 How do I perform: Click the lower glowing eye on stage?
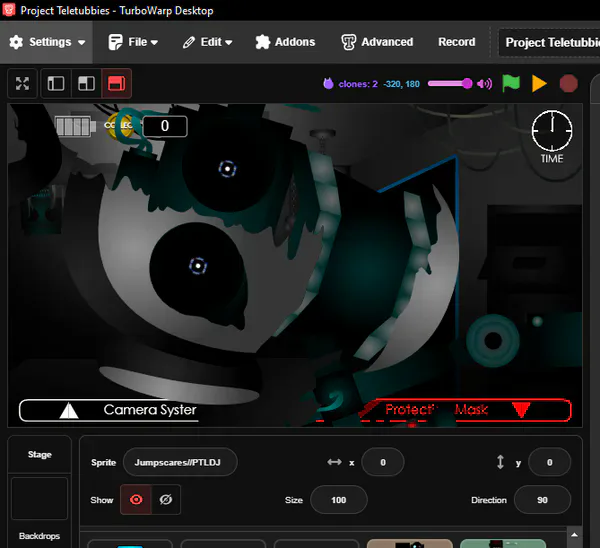click(198, 265)
